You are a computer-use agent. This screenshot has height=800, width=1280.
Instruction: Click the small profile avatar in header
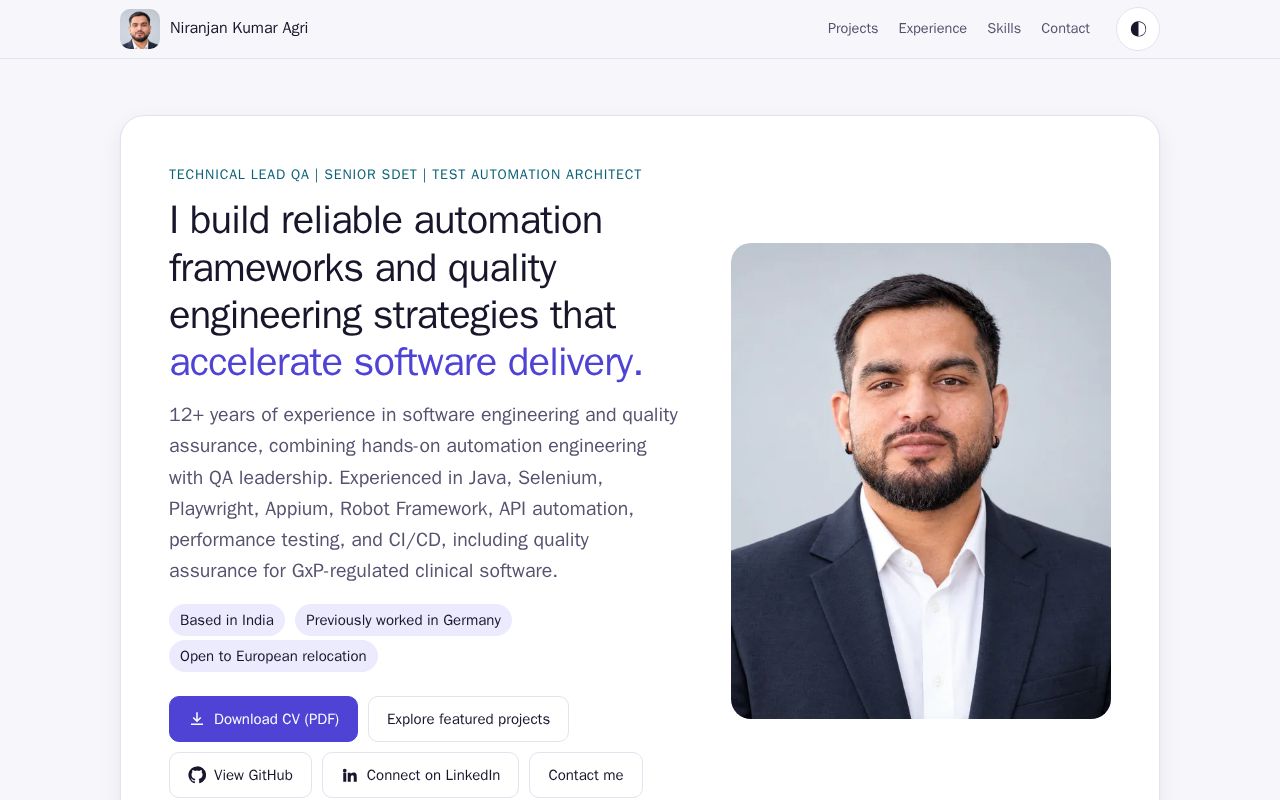(x=140, y=29)
